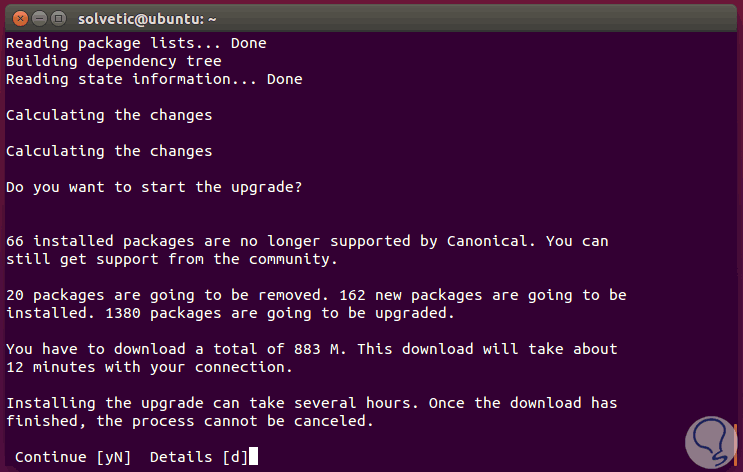The height and width of the screenshot is (472, 743).
Task: Minimize the terminal window
Action: (x=36, y=18)
